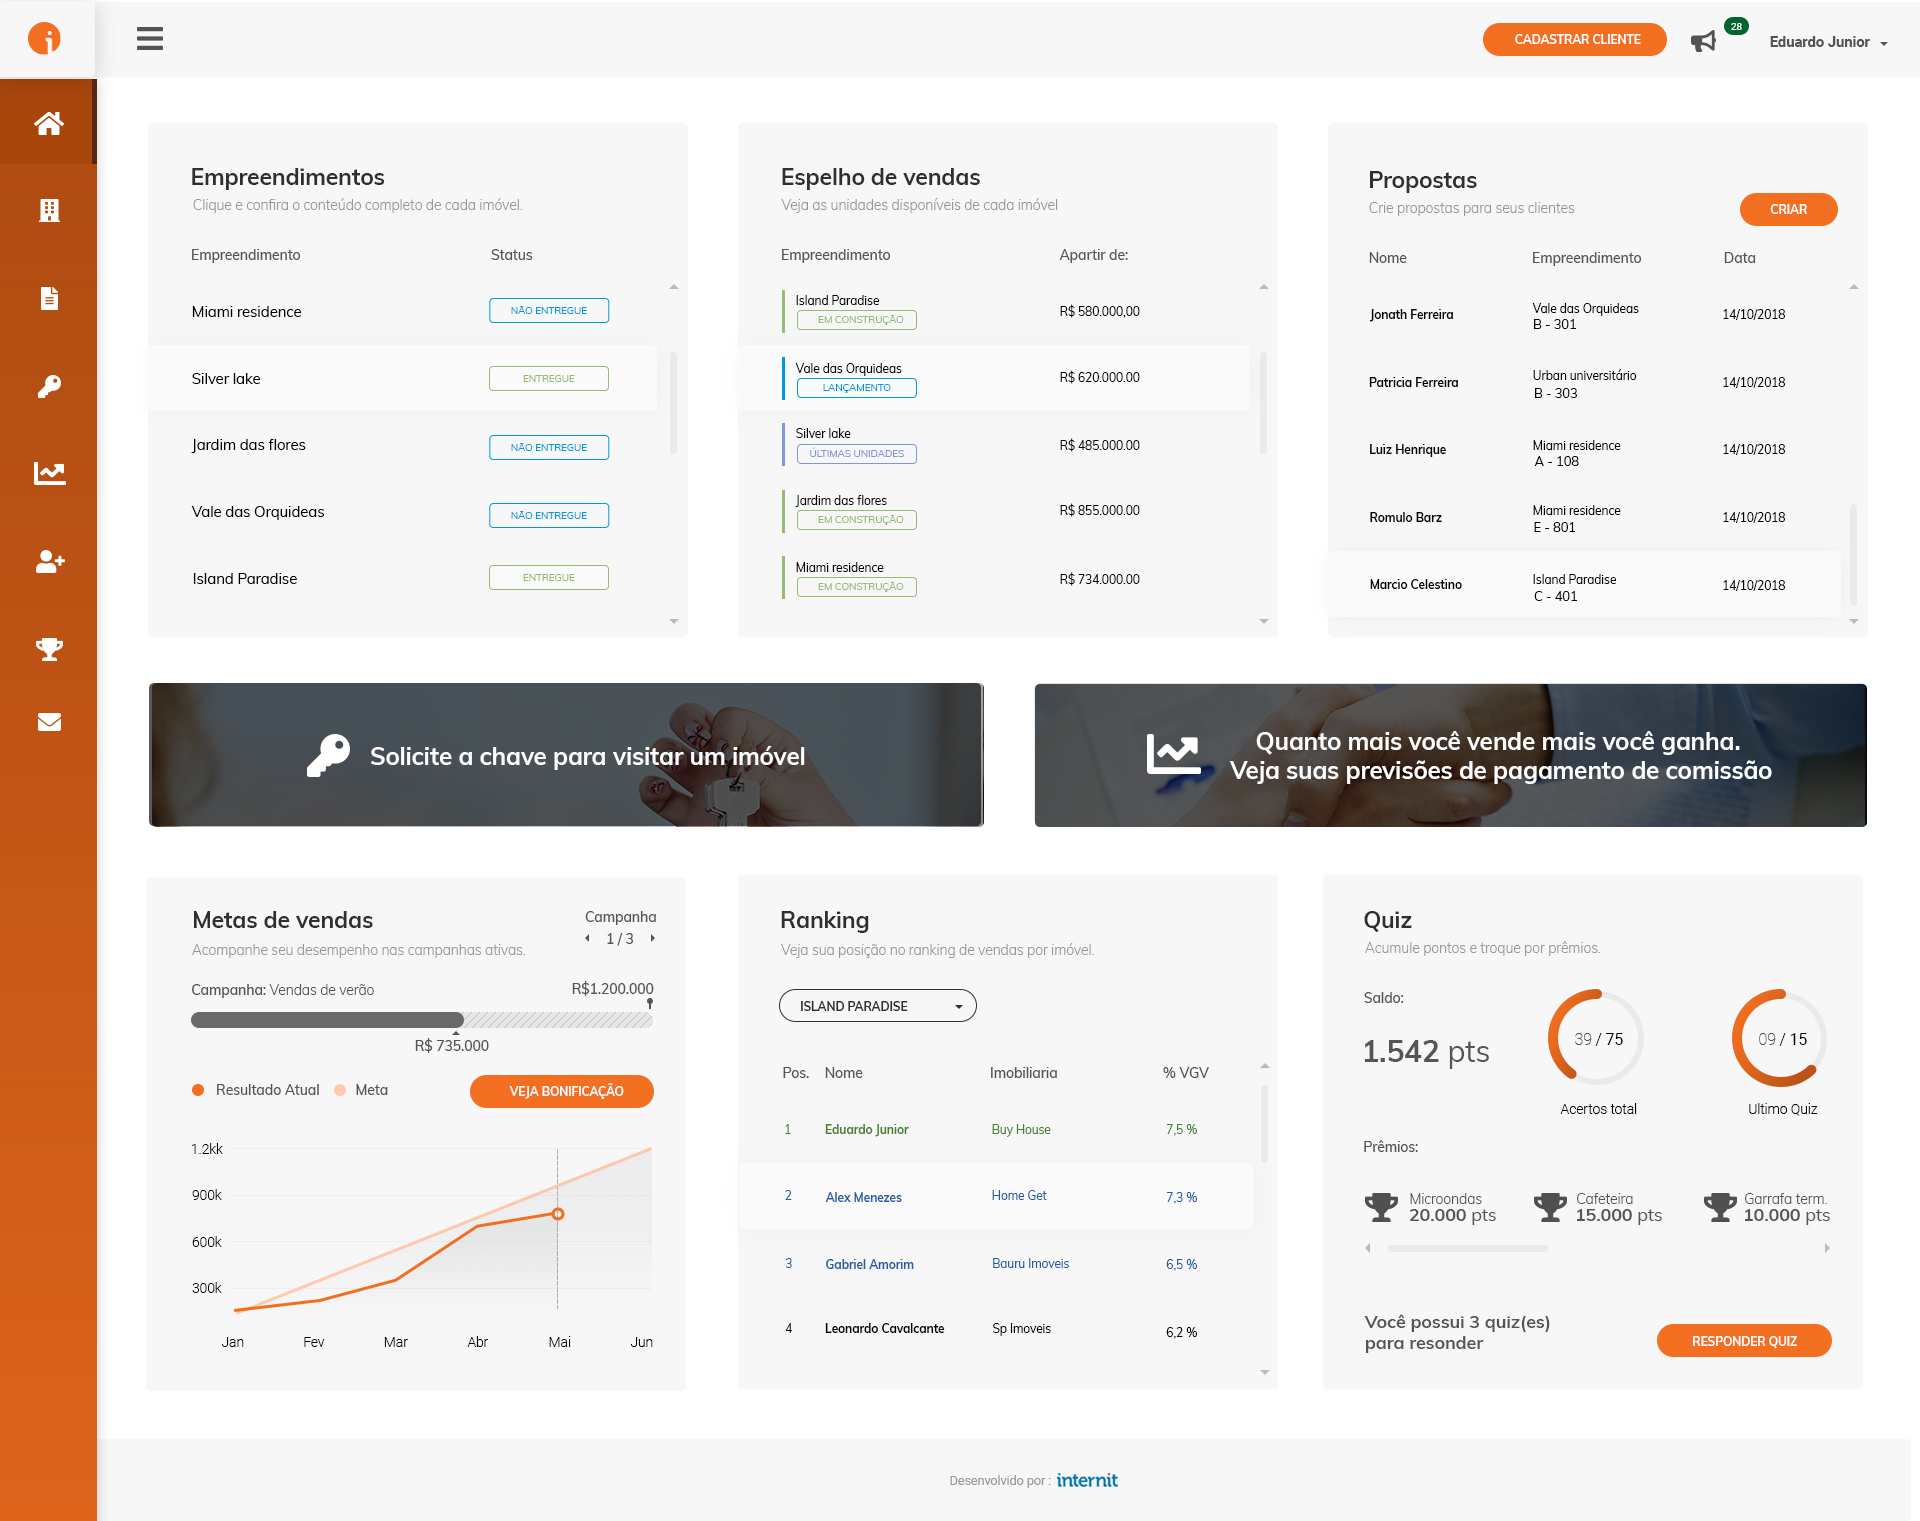
Task: Click the CRIAR proposal button
Action: coord(1787,209)
